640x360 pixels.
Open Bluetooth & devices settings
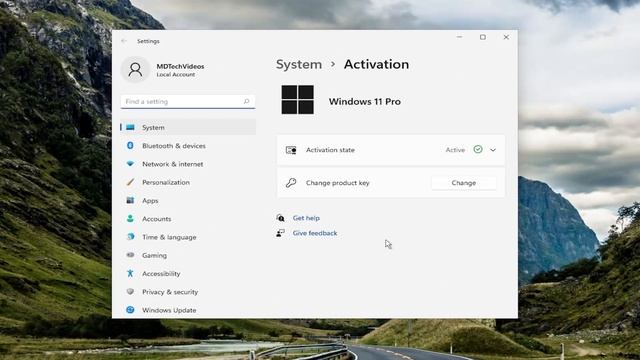pyautogui.click(x=188, y=146)
